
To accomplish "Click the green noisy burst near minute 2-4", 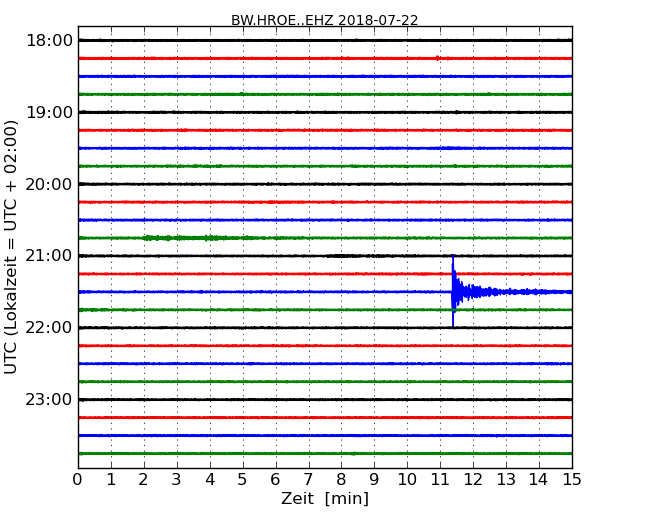I will 199,238.
